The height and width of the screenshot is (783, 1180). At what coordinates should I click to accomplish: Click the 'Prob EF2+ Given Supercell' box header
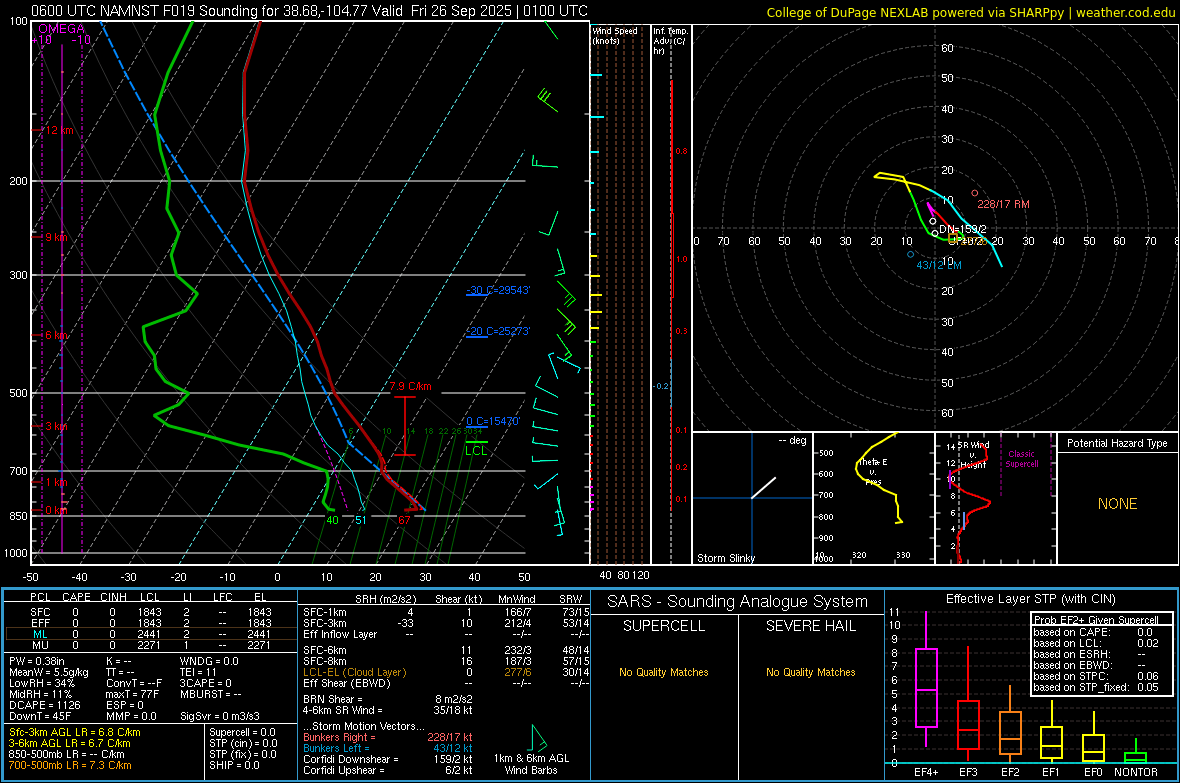tap(1096, 620)
